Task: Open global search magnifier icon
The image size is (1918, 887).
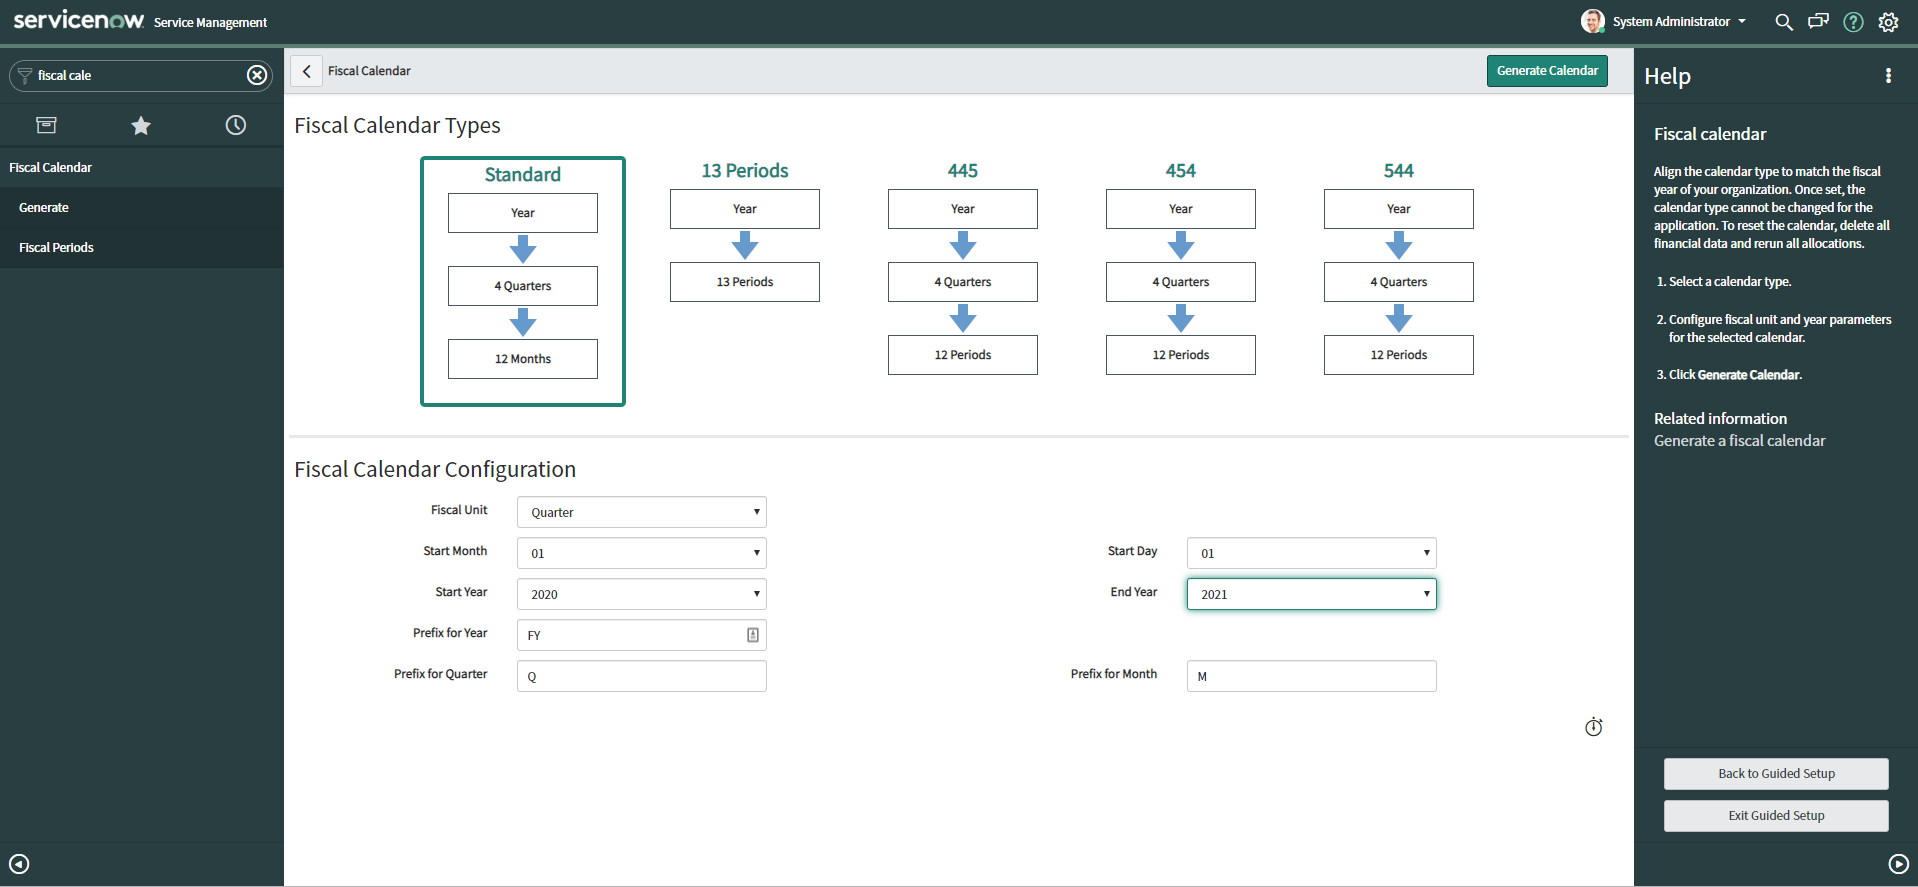Action: click(1783, 22)
